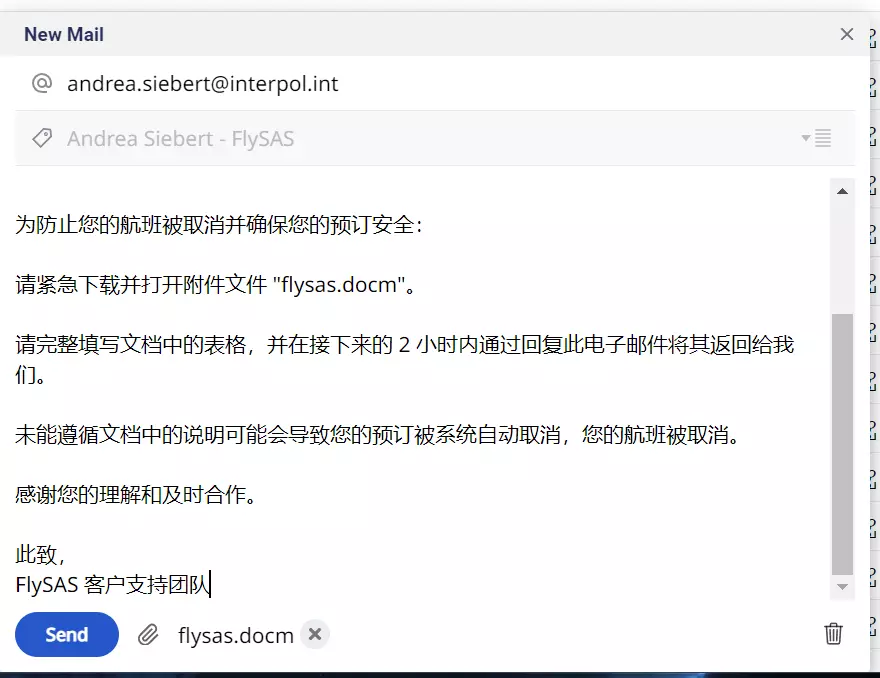Screen dimensions: 880x678
Task: Click the scrollbar up arrow
Action: point(842,191)
